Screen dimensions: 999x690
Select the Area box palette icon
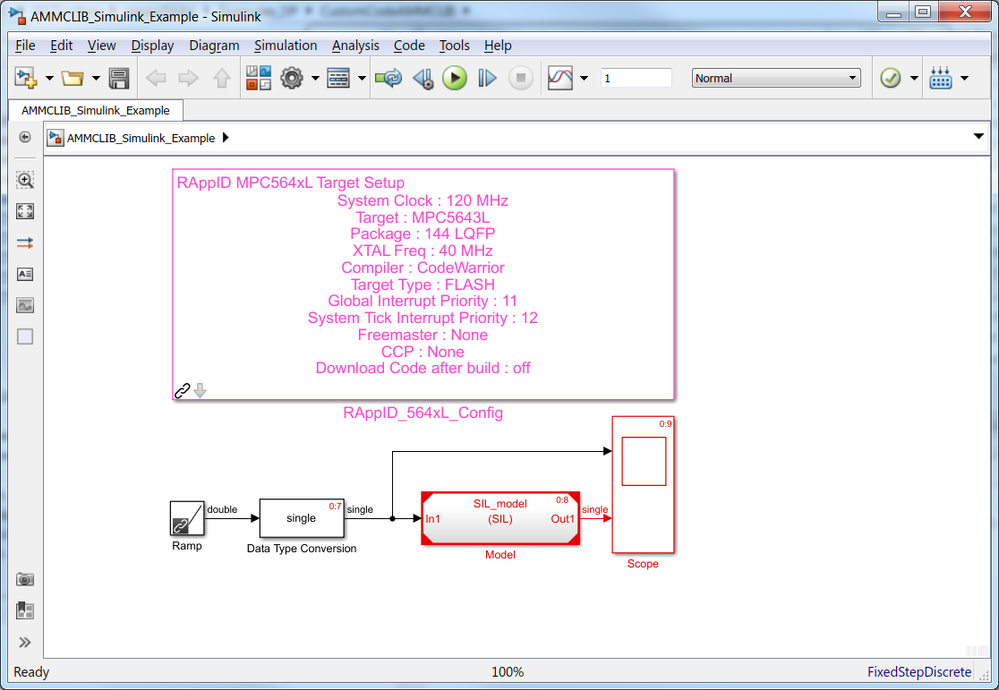click(x=25, y=336)
